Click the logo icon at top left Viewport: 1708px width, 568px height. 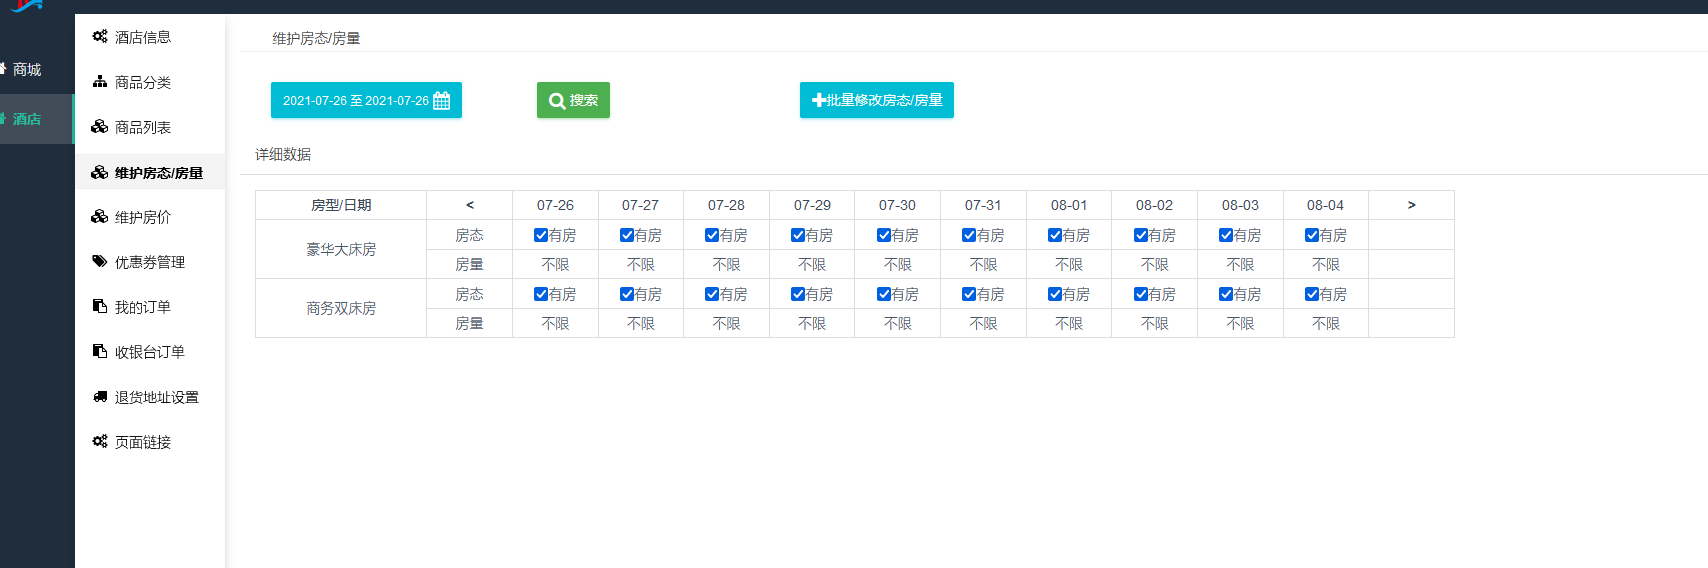pyautogui.click(x=27, y=5)
